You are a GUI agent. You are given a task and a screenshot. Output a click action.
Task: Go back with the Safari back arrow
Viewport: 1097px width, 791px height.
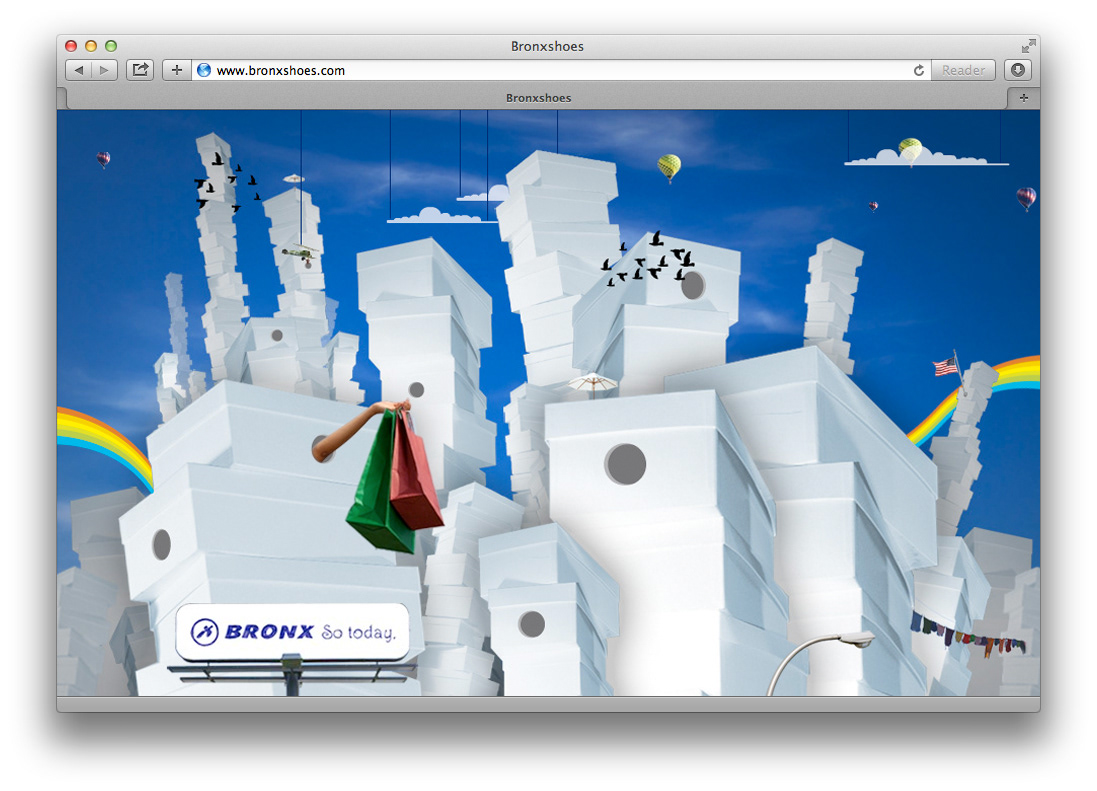point(78,70)
